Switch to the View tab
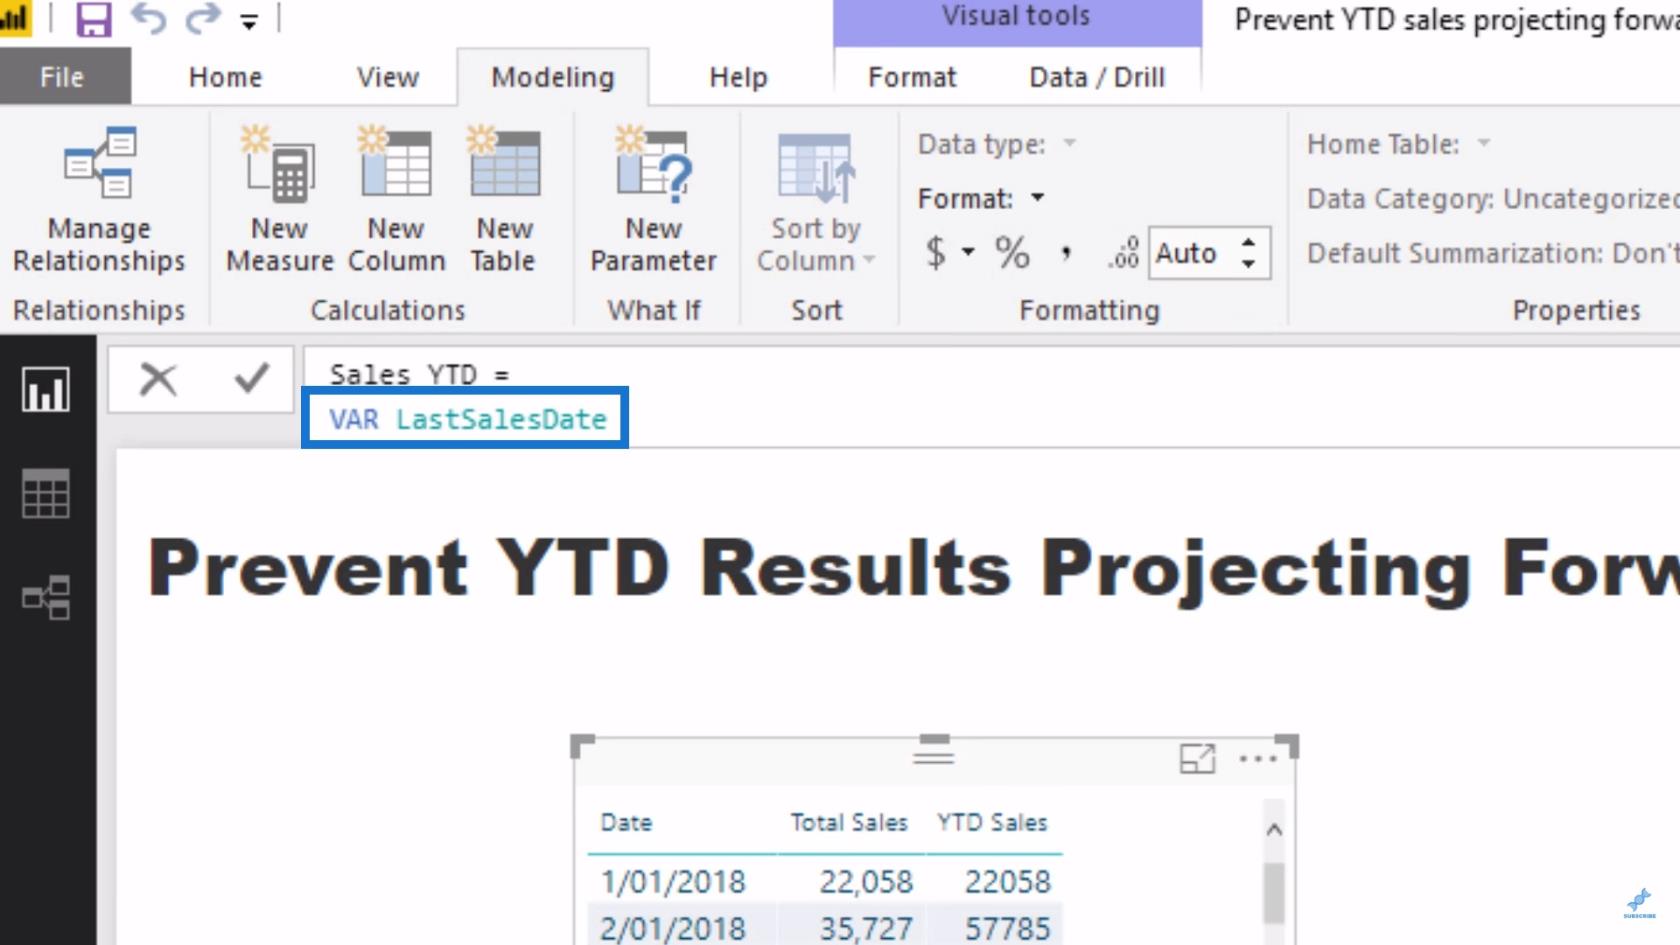This screenshot has height=945, width=1680. pyautogui.click(x=388, y=77)
